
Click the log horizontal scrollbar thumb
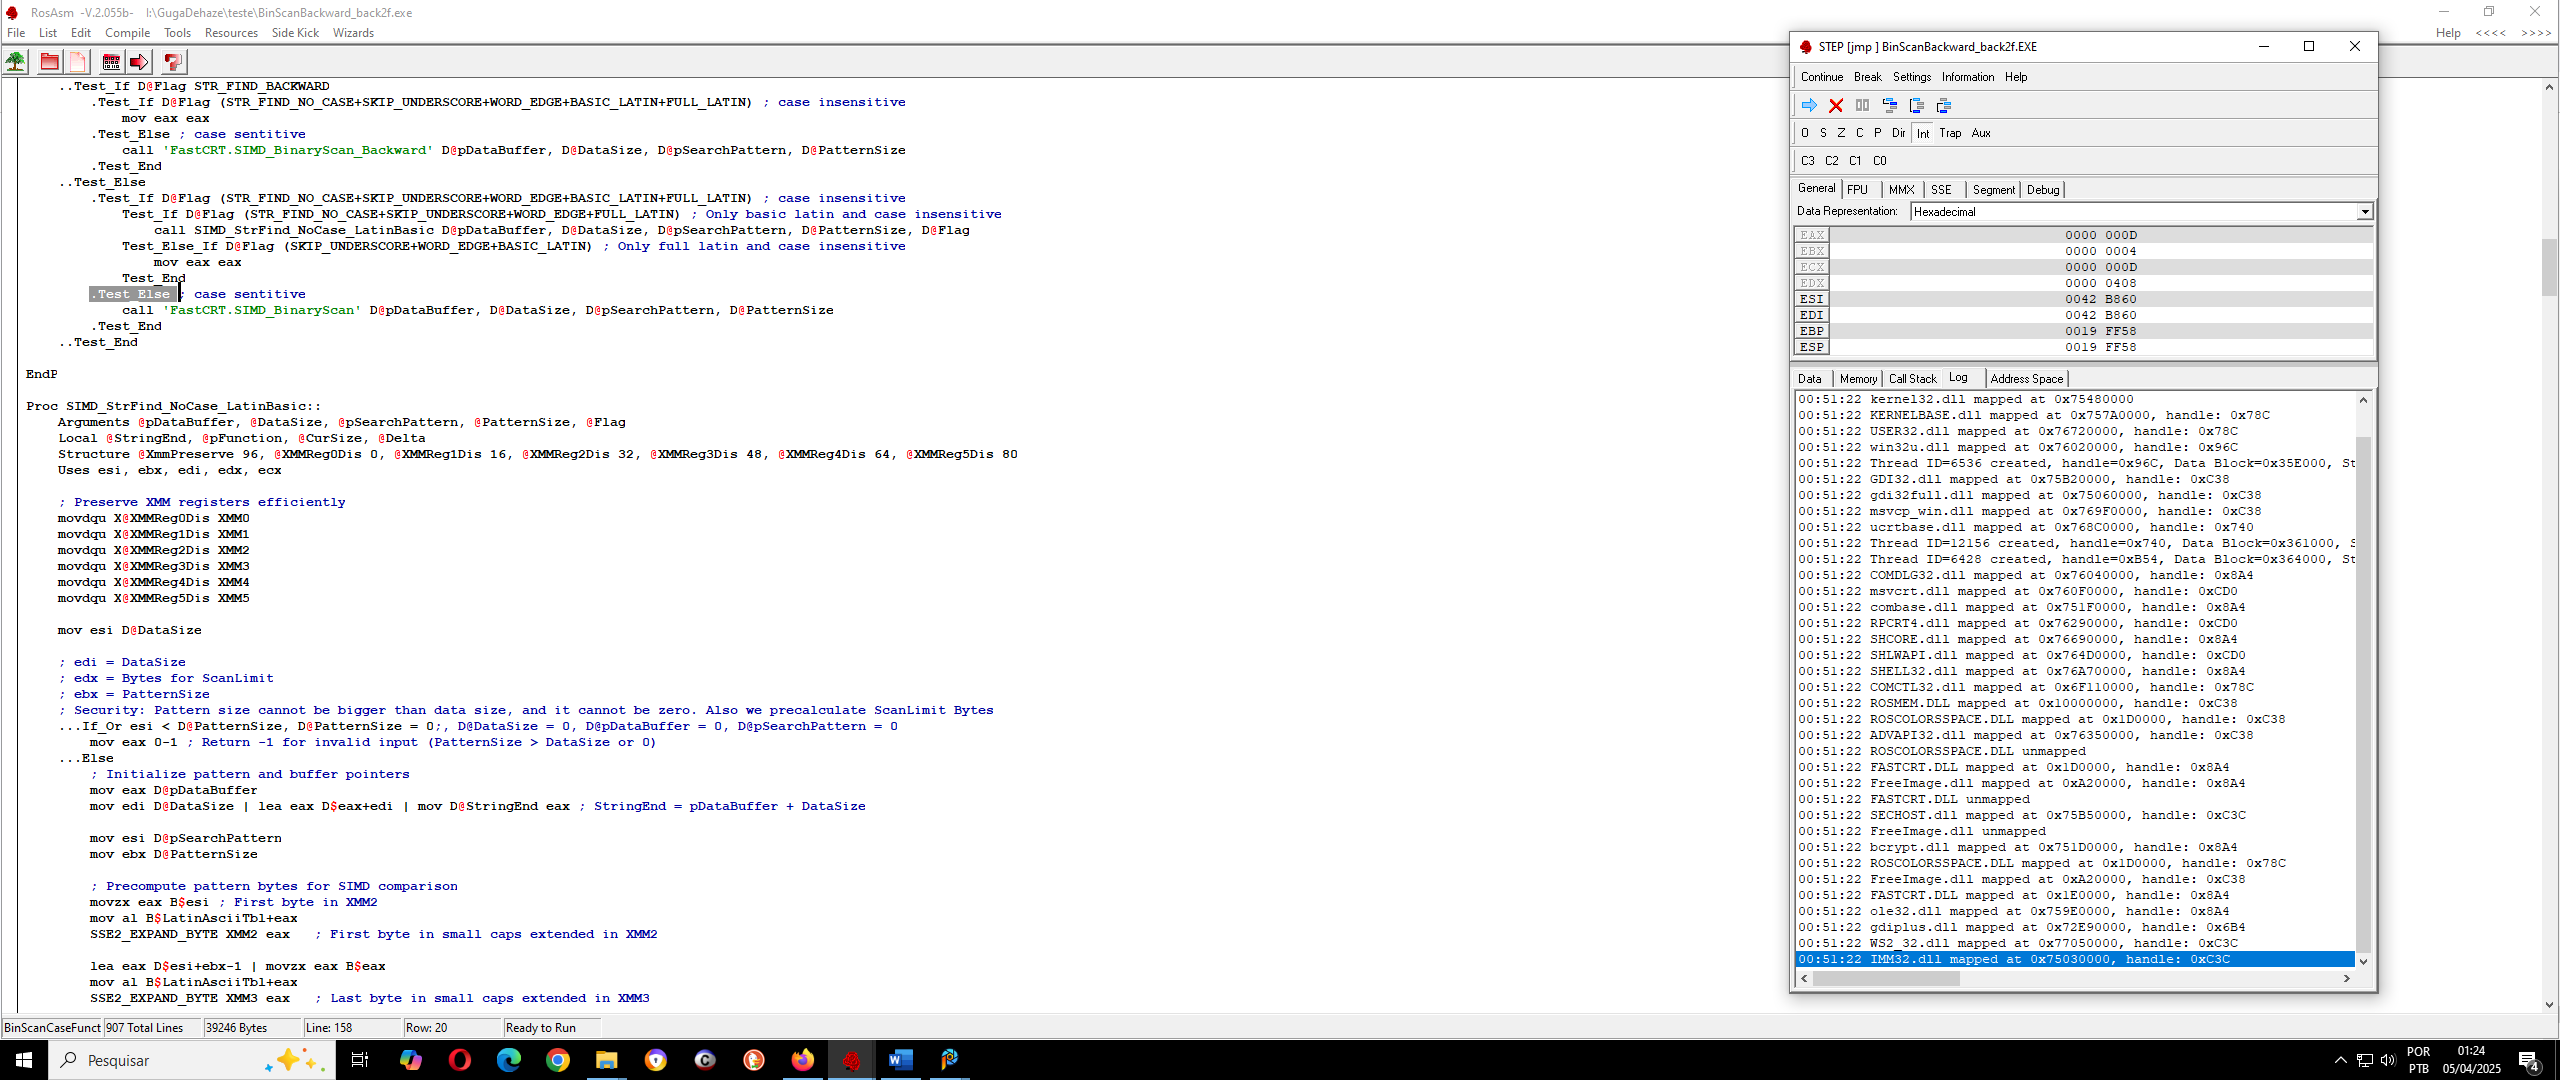1886,979
